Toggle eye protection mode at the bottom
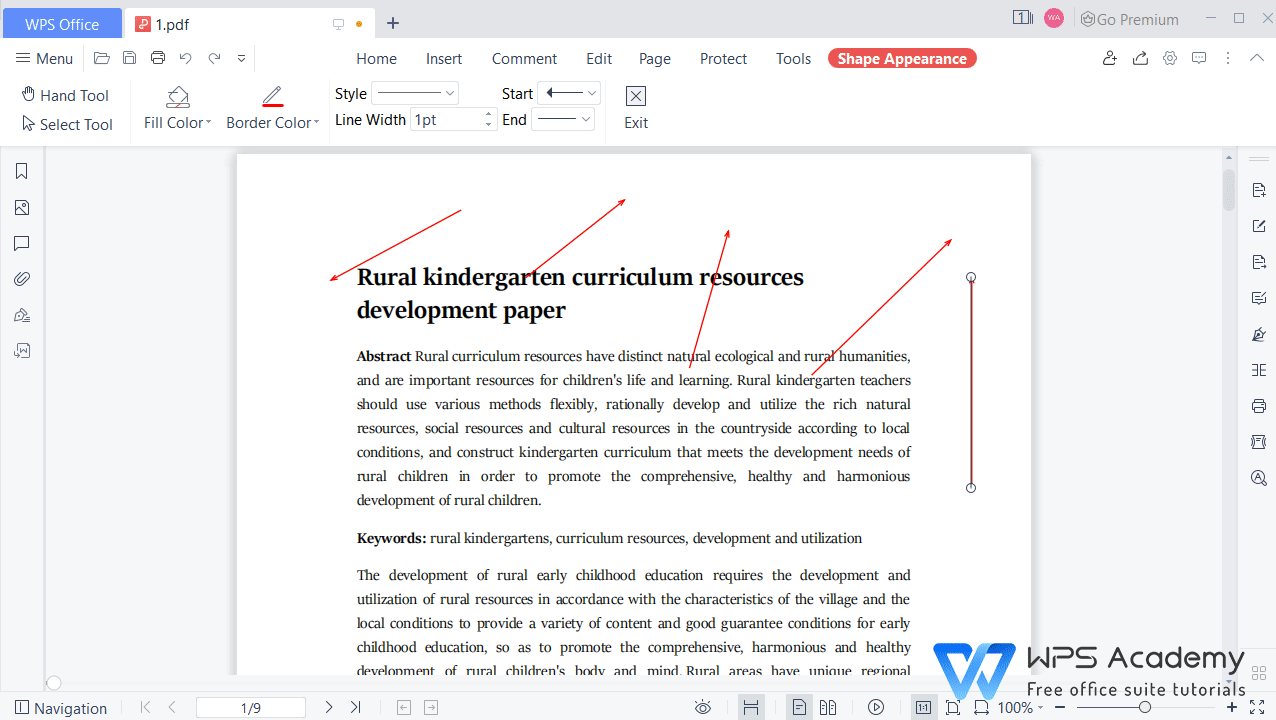The image size is (1276, 720). (703, 707)
